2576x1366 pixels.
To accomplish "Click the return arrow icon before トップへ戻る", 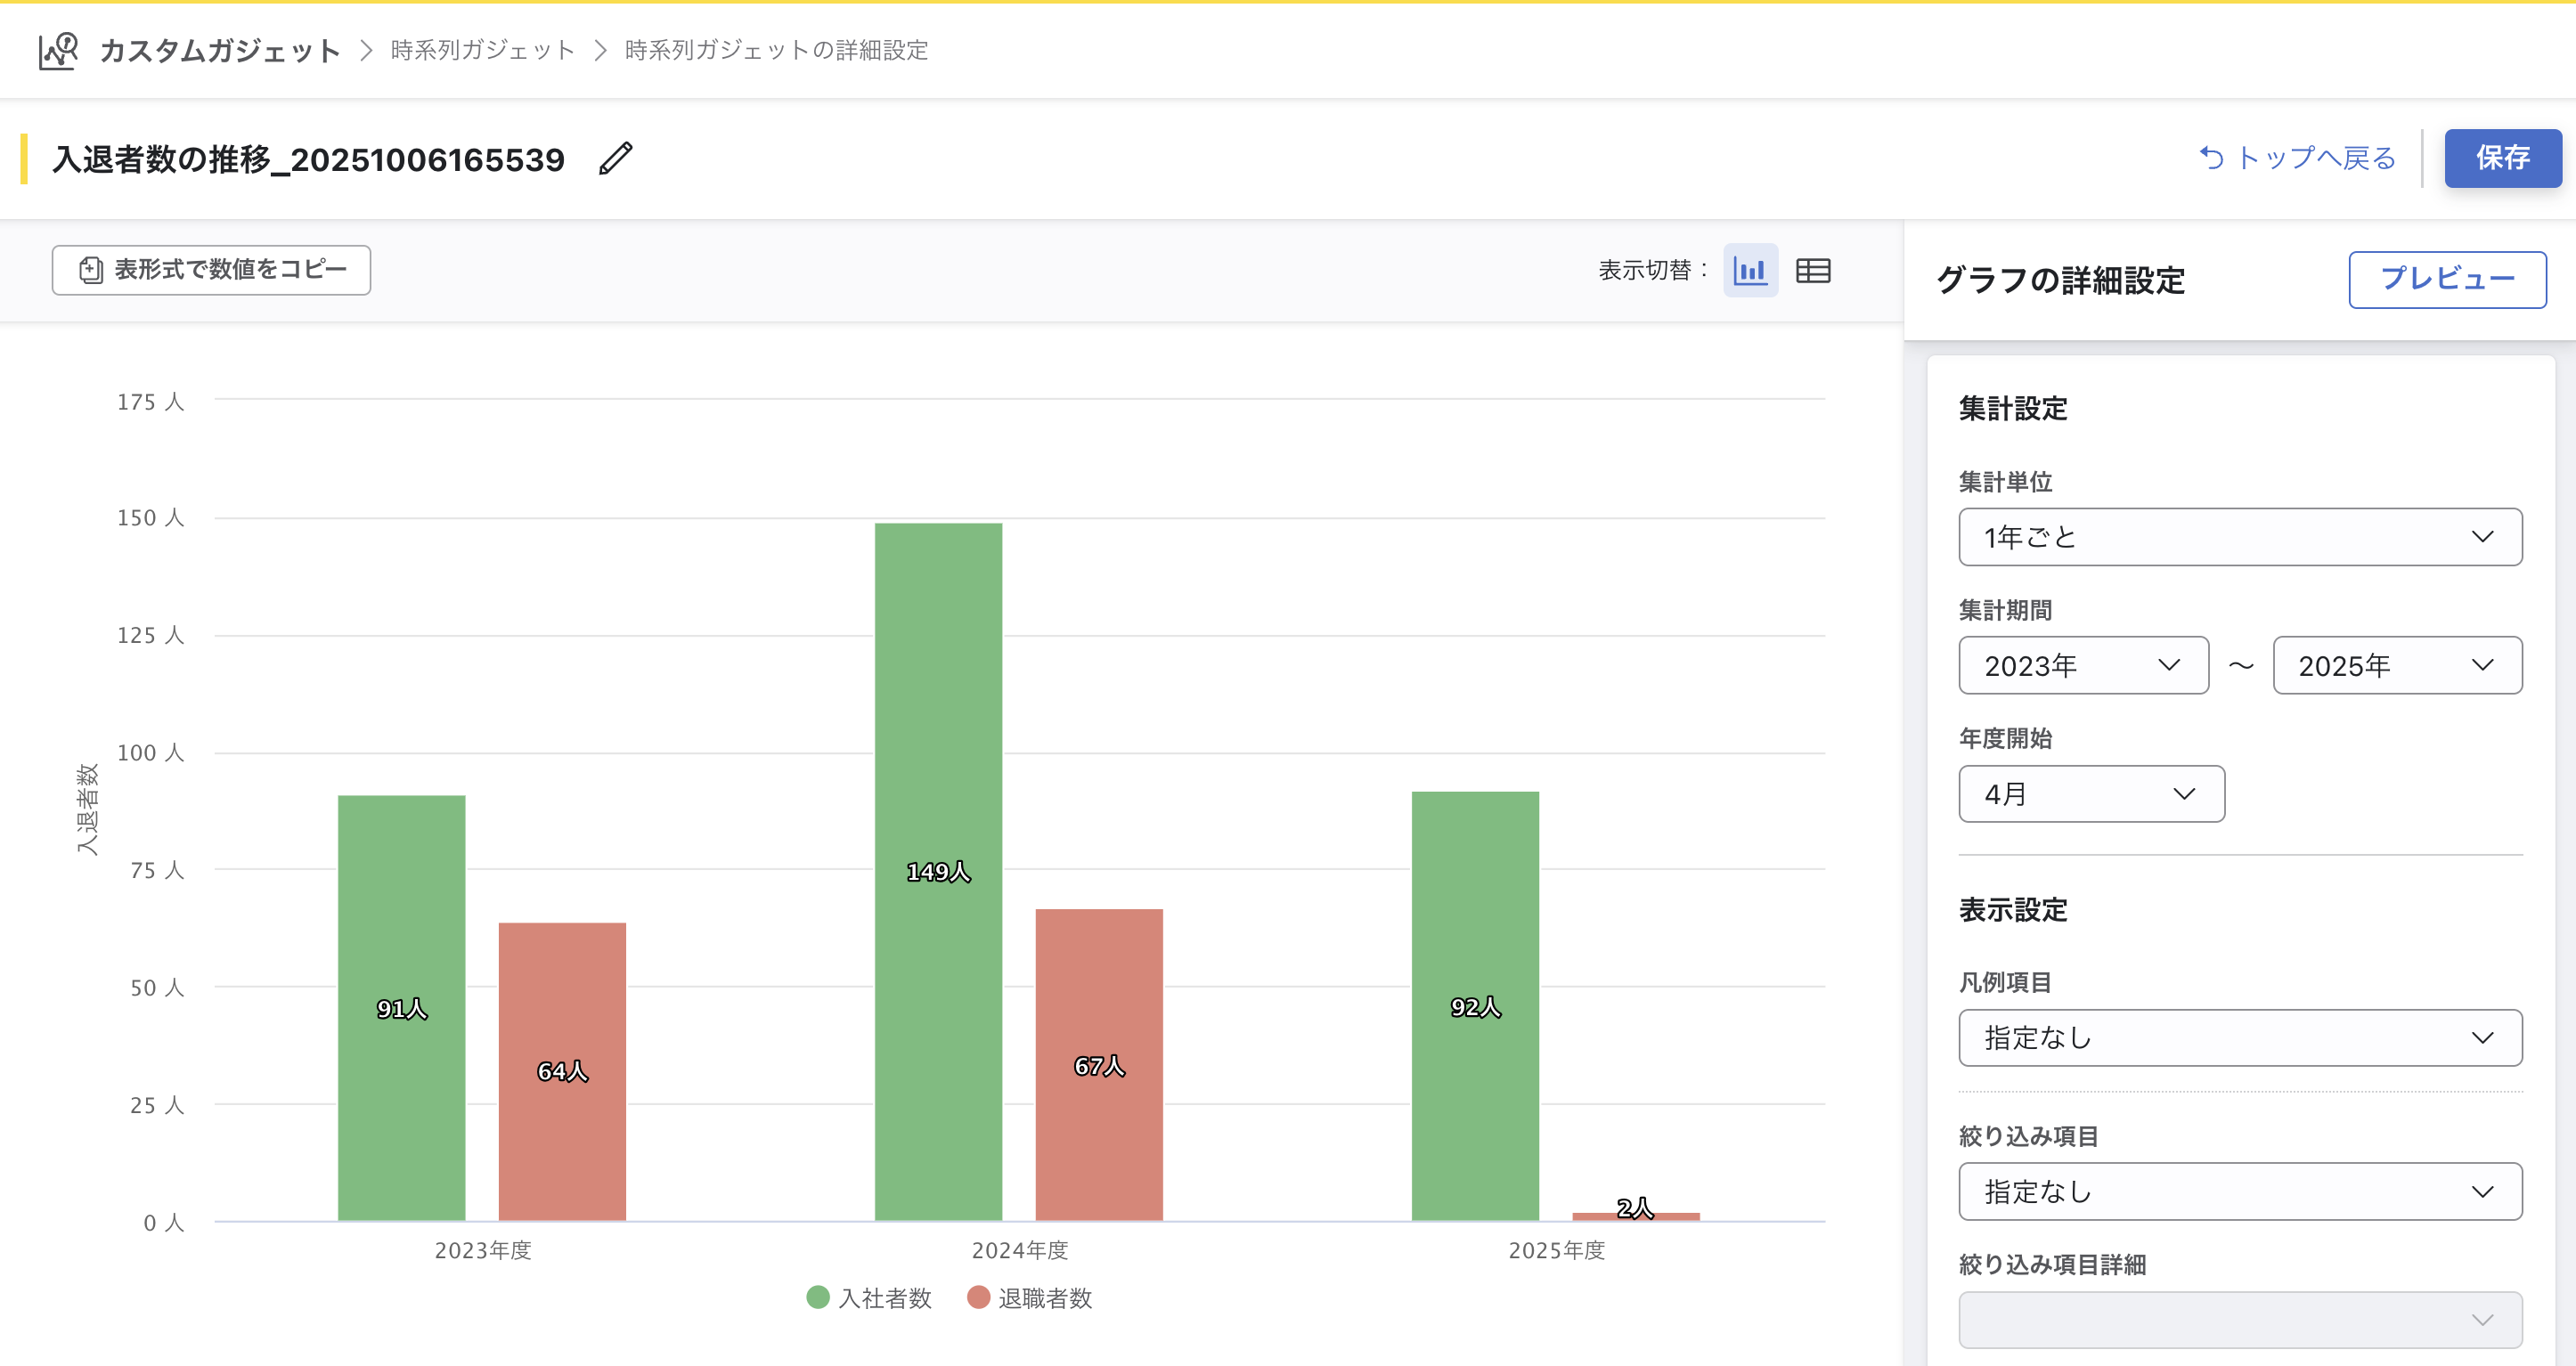I will coord(2211,158).
